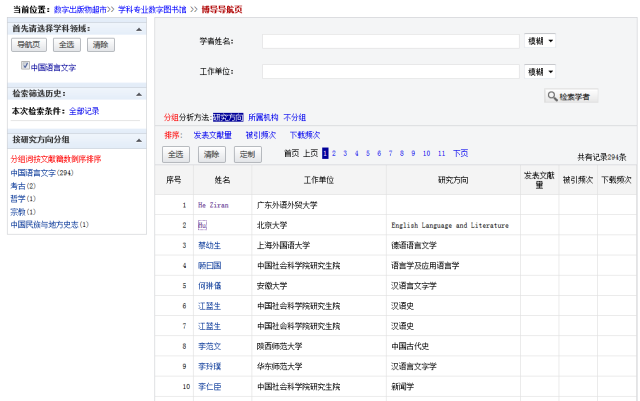
Task: Open the 数字出版物超市 breadcrumb link
Action: 80,9
